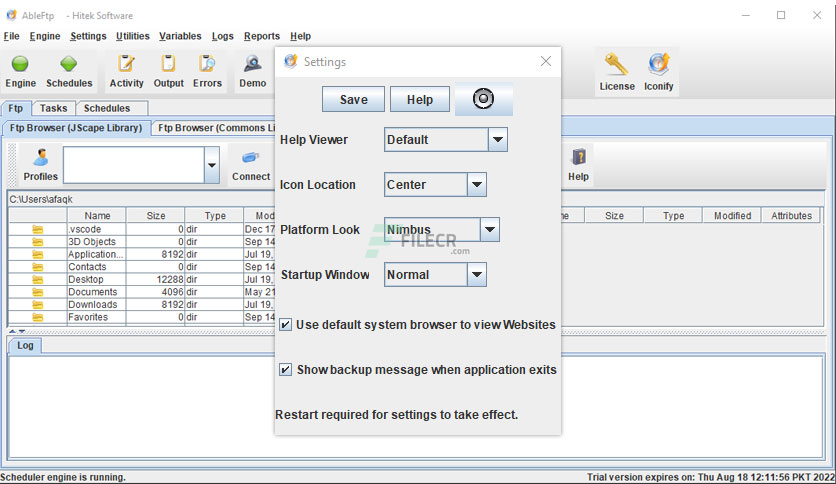This screenshot has width=836, height=484.
Task: Click the Connect icon
Action: (x=251, y=158)
